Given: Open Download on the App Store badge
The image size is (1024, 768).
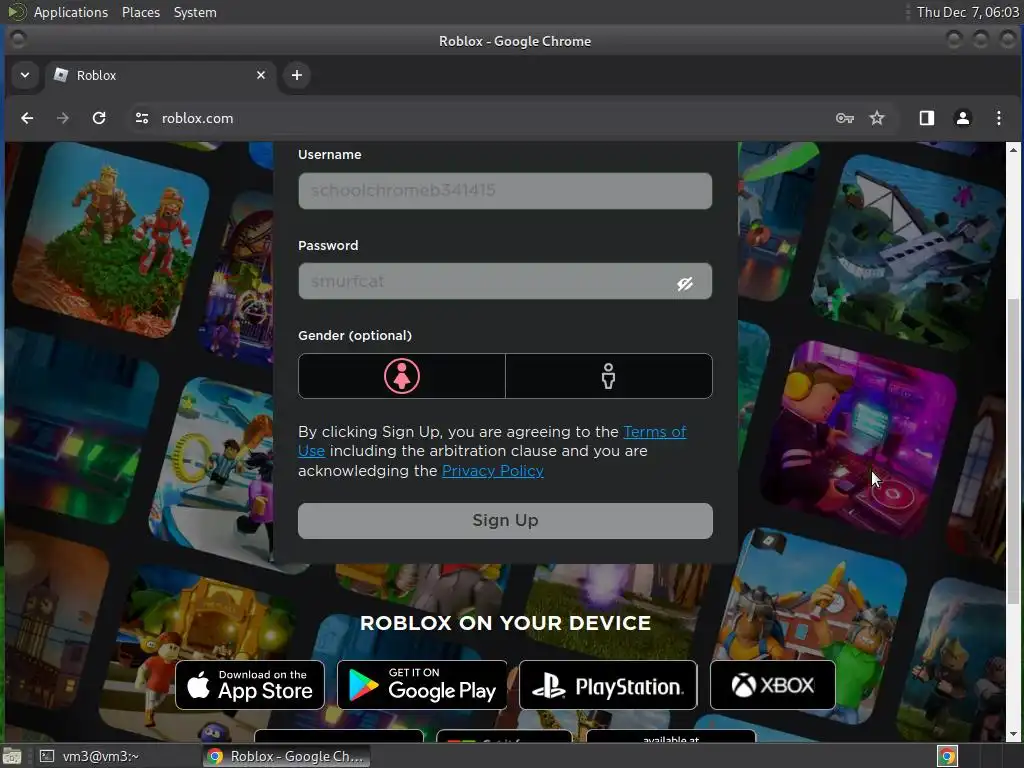Looking at the screenshot, I should (250, 685).
